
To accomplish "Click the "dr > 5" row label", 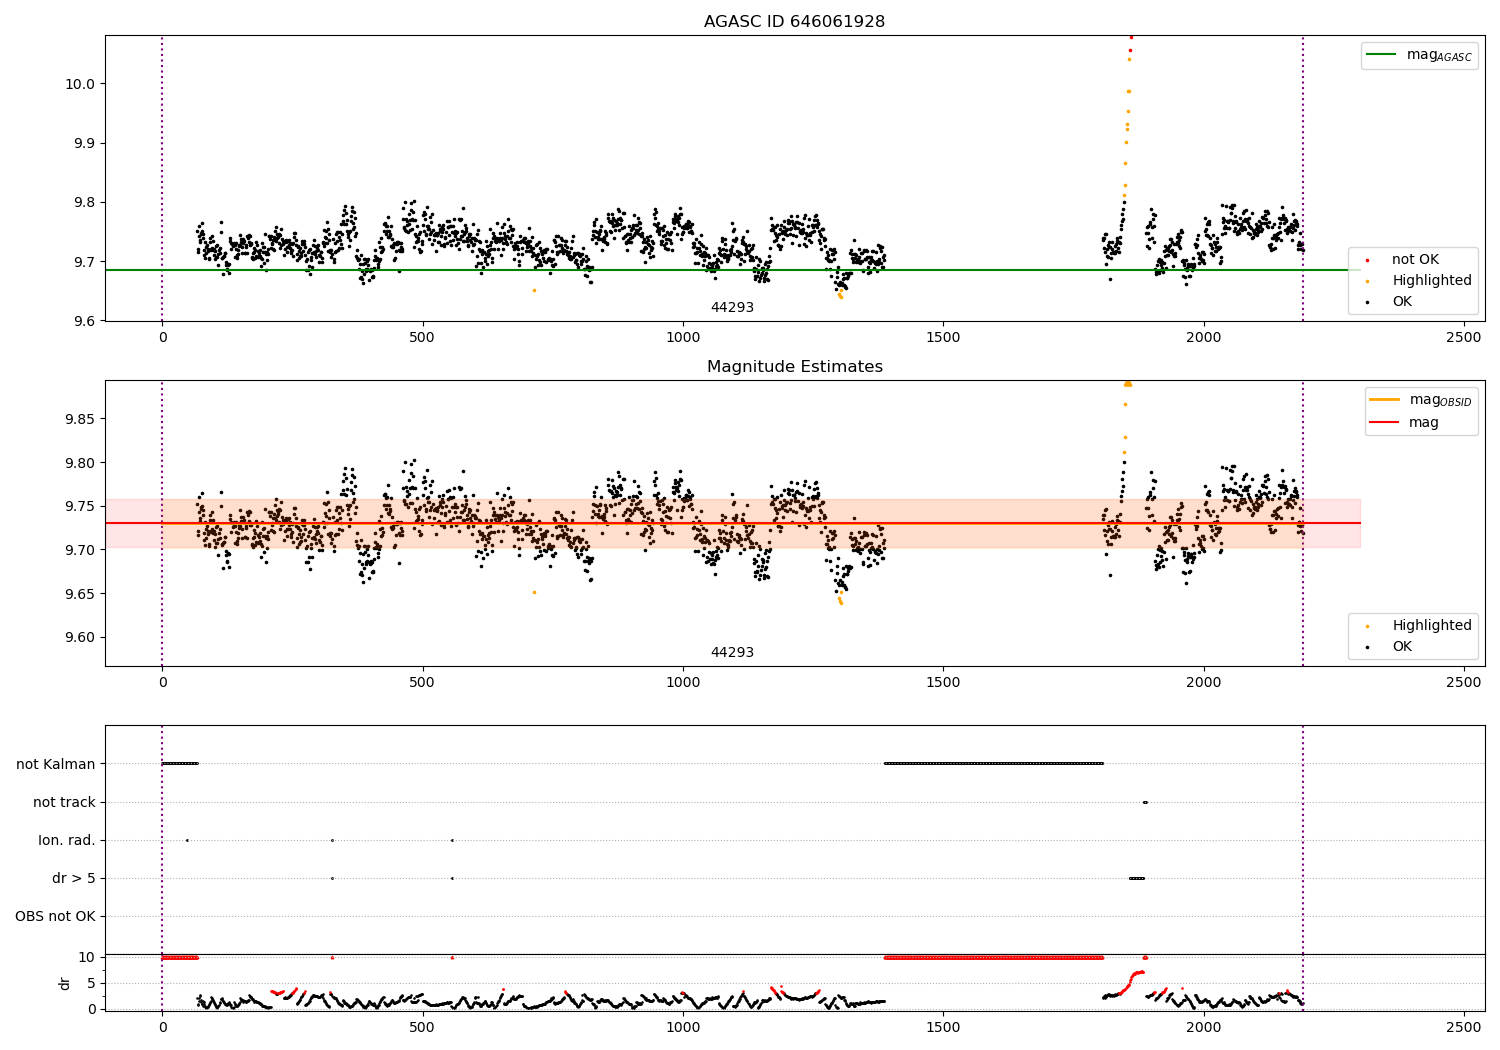I will [x=74, y=878].
